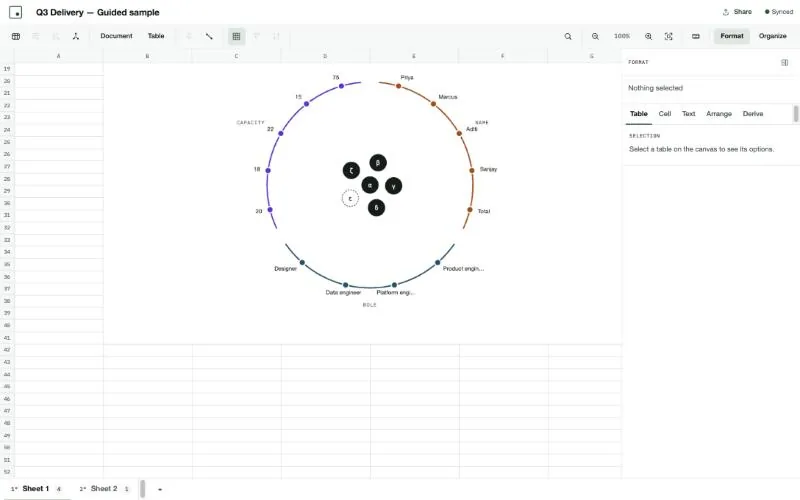Click the Sanjay label on the chart
Image resolution: width=800 pixels, height=500 pixels.
point(488,169)
